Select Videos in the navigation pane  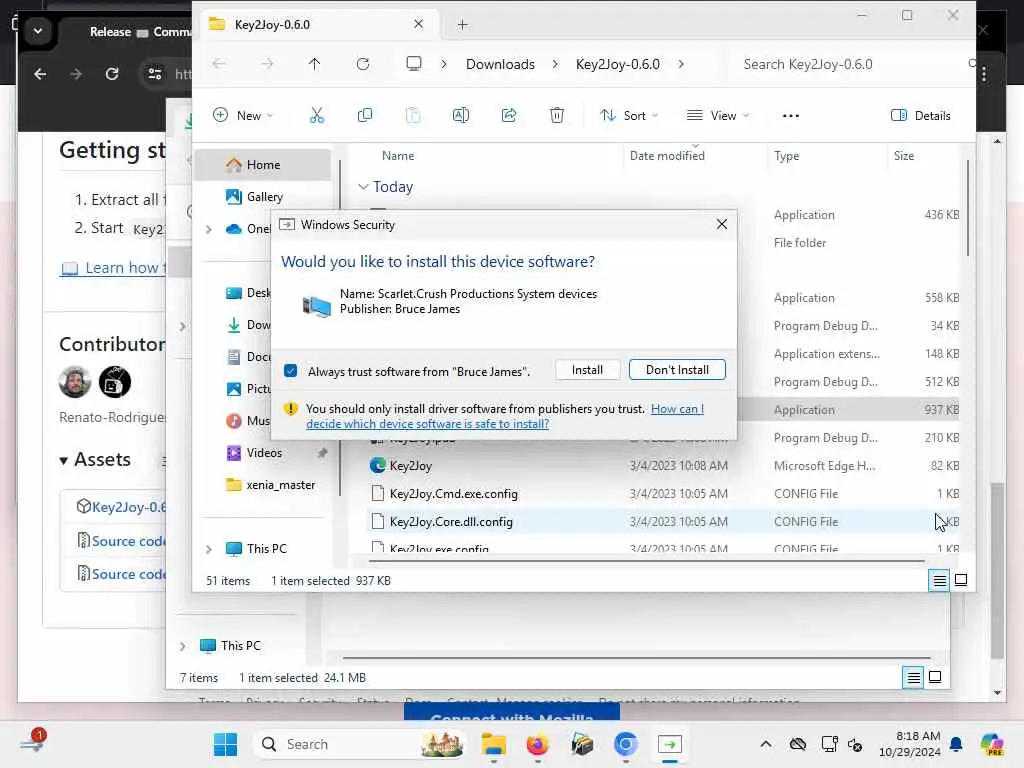pos(263,453)
